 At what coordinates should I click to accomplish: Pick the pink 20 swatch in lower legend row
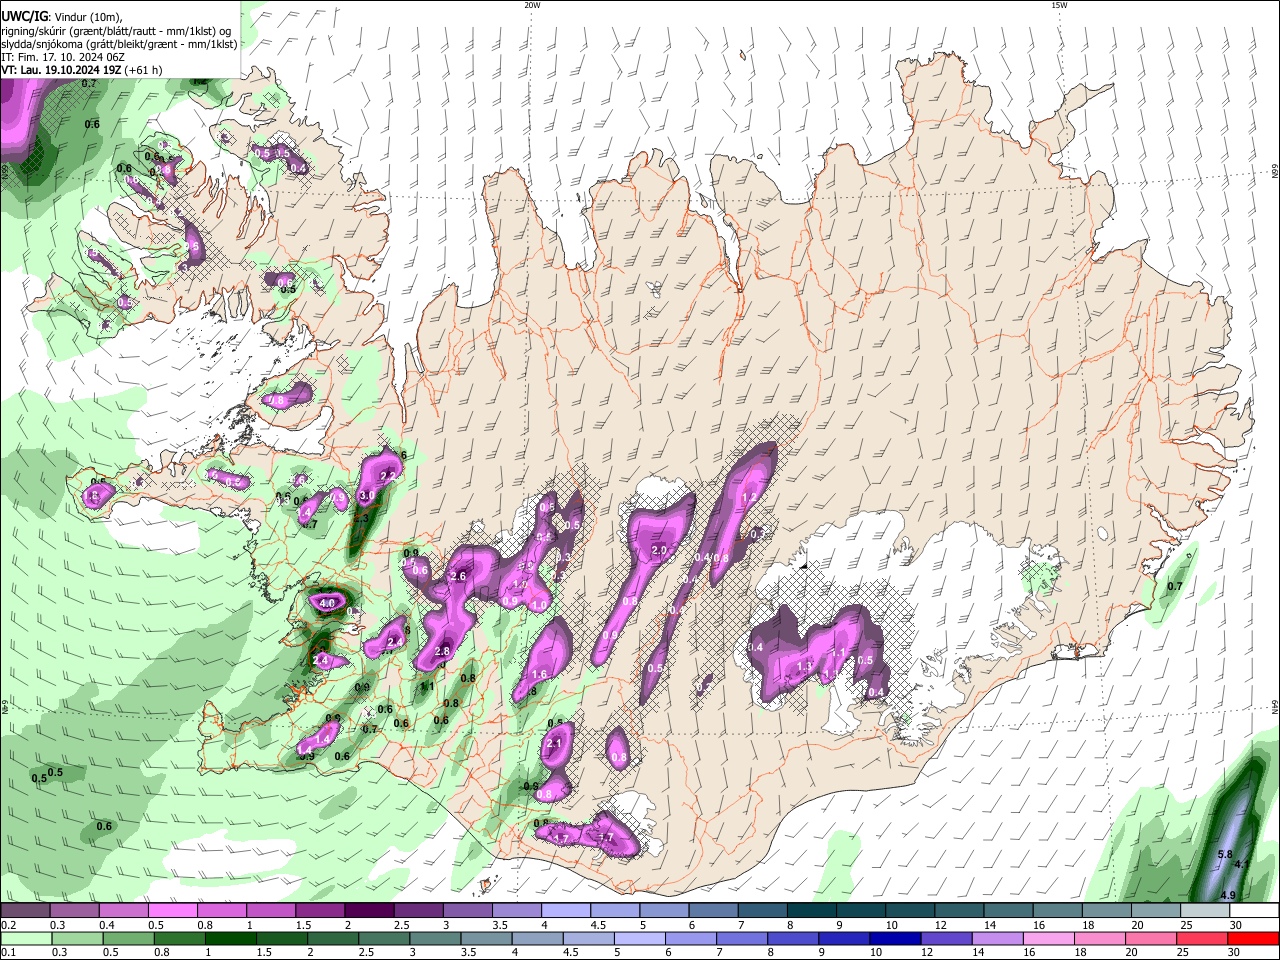(x=1150, y=939)
